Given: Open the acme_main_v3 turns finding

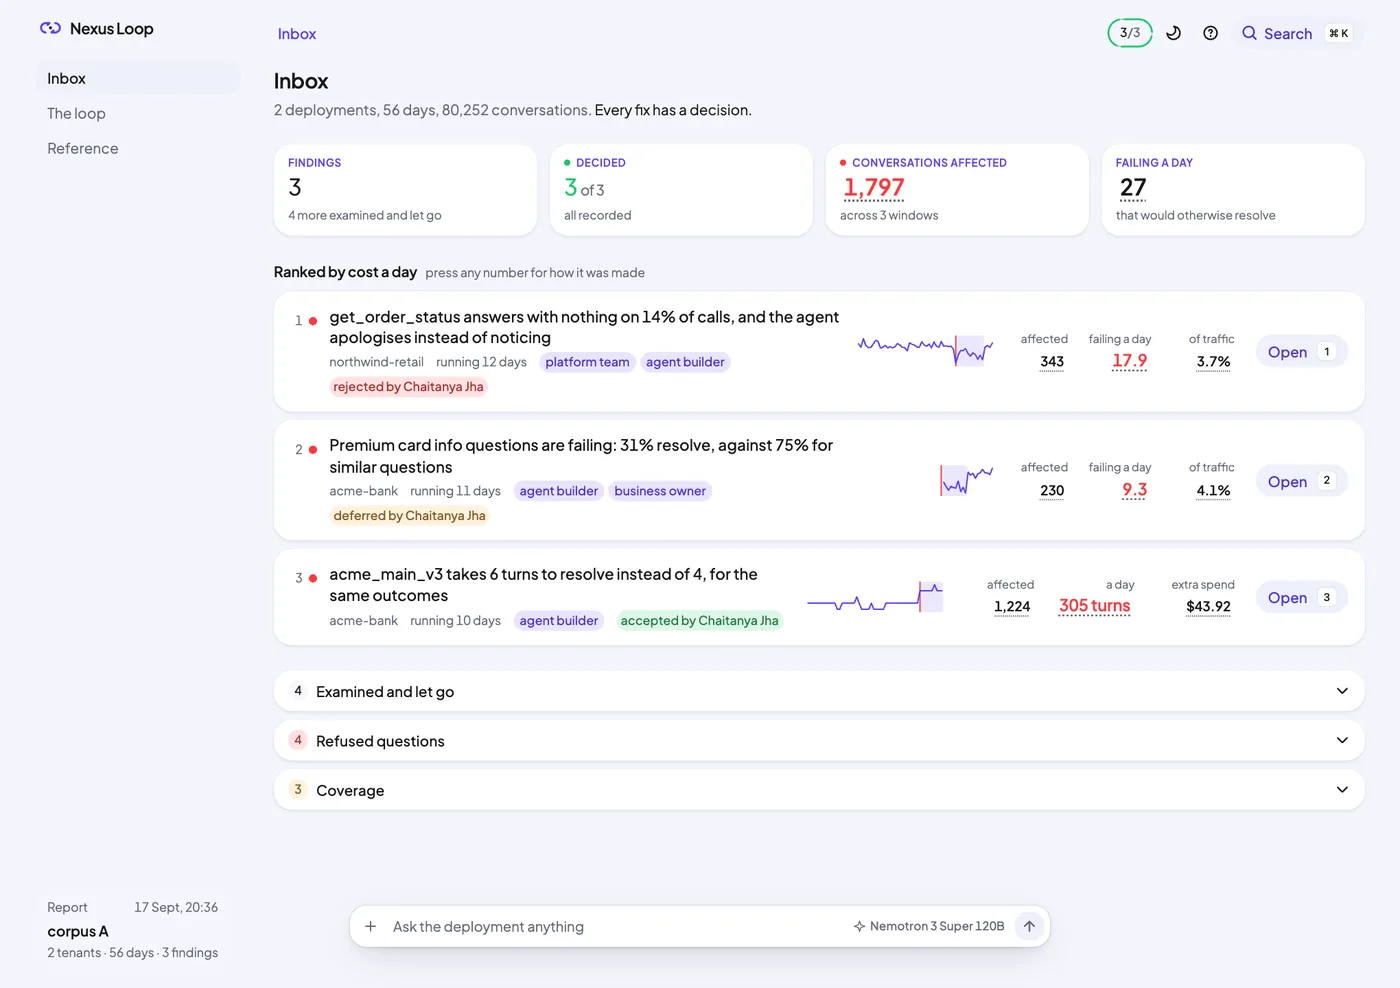Looking at the screenshot, I should [x=1301, y=597].
